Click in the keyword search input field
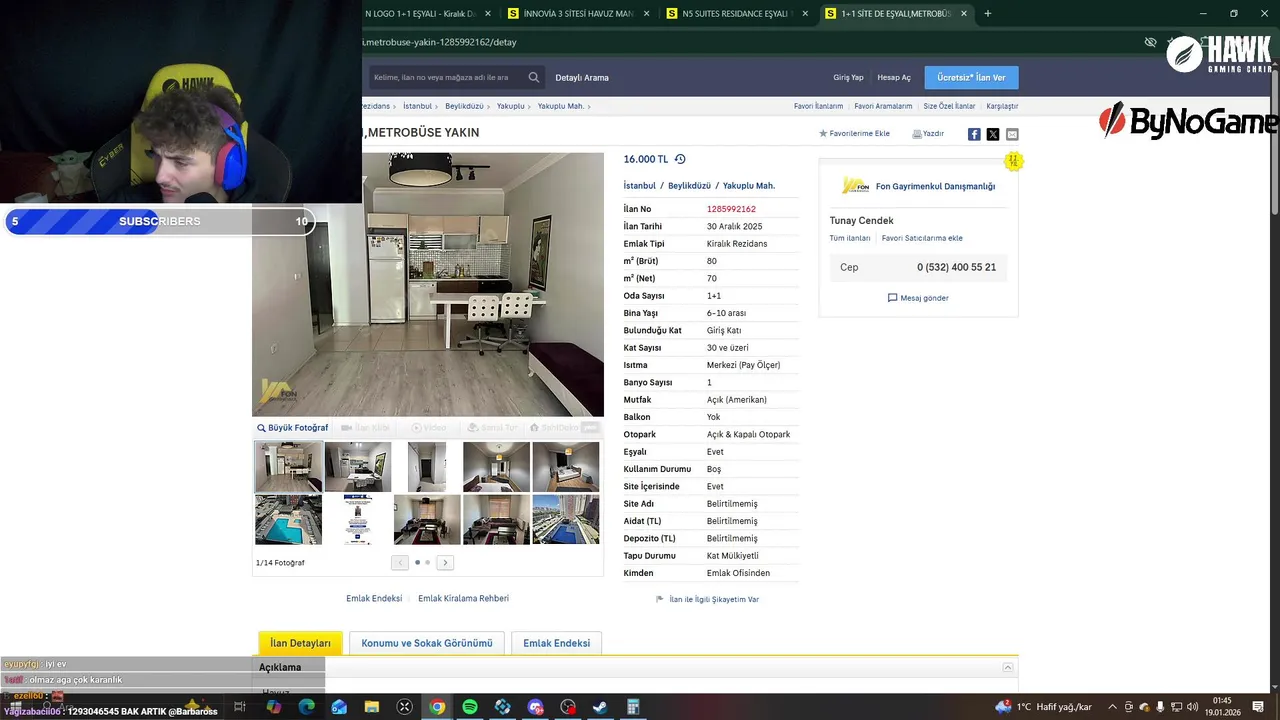1280x720 pixels. point(446,77)
